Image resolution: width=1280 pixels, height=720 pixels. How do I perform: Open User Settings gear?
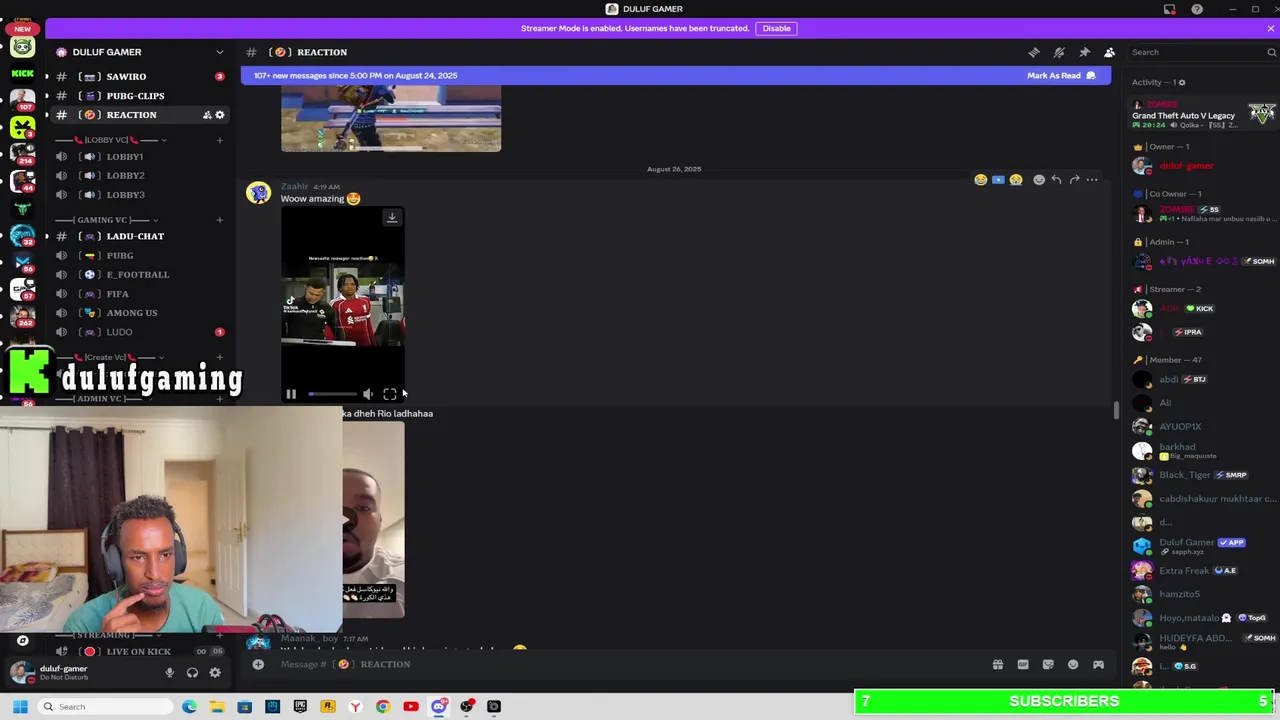pyautogui.click(x=215, y=673)
